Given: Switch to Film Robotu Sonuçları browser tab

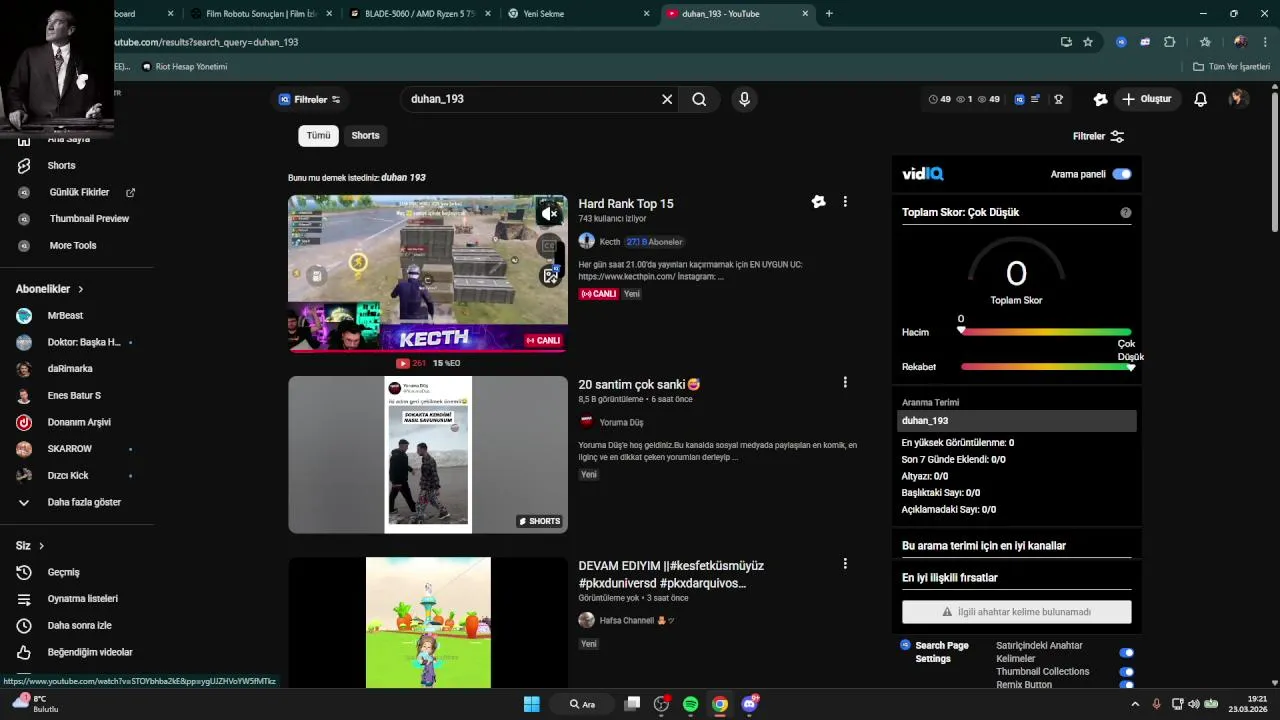Looking at the screenshot, I should point(262,14).
